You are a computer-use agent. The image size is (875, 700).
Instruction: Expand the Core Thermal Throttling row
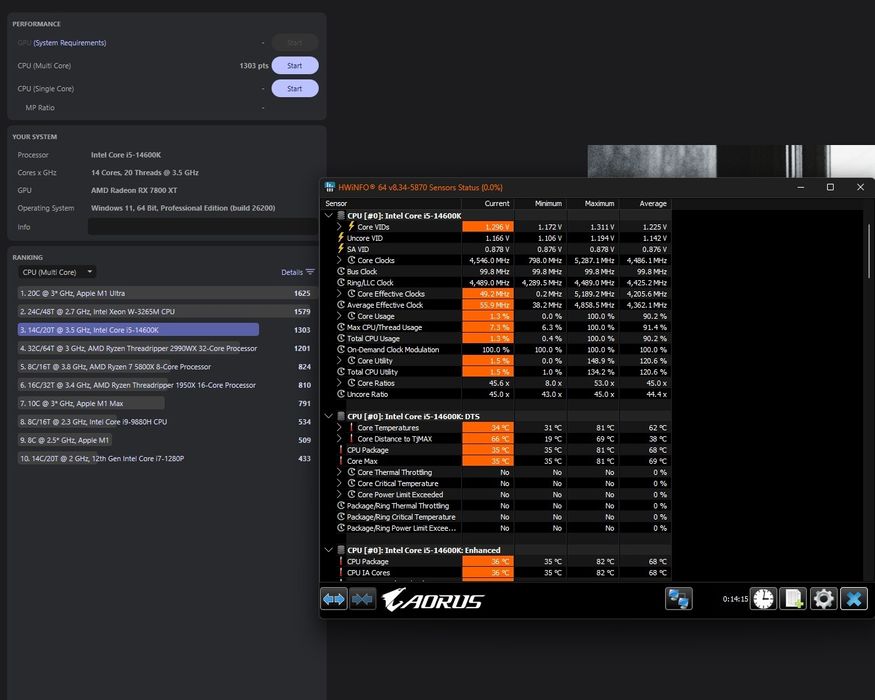click(339, 472)
